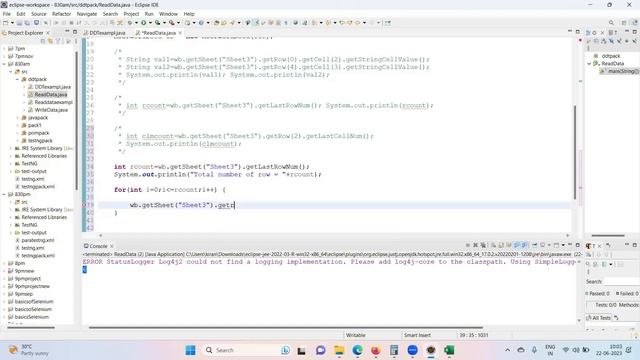Click the Save All toolbar icon
The height and width of the screenshot is (360, 640).
click(27, 23)
